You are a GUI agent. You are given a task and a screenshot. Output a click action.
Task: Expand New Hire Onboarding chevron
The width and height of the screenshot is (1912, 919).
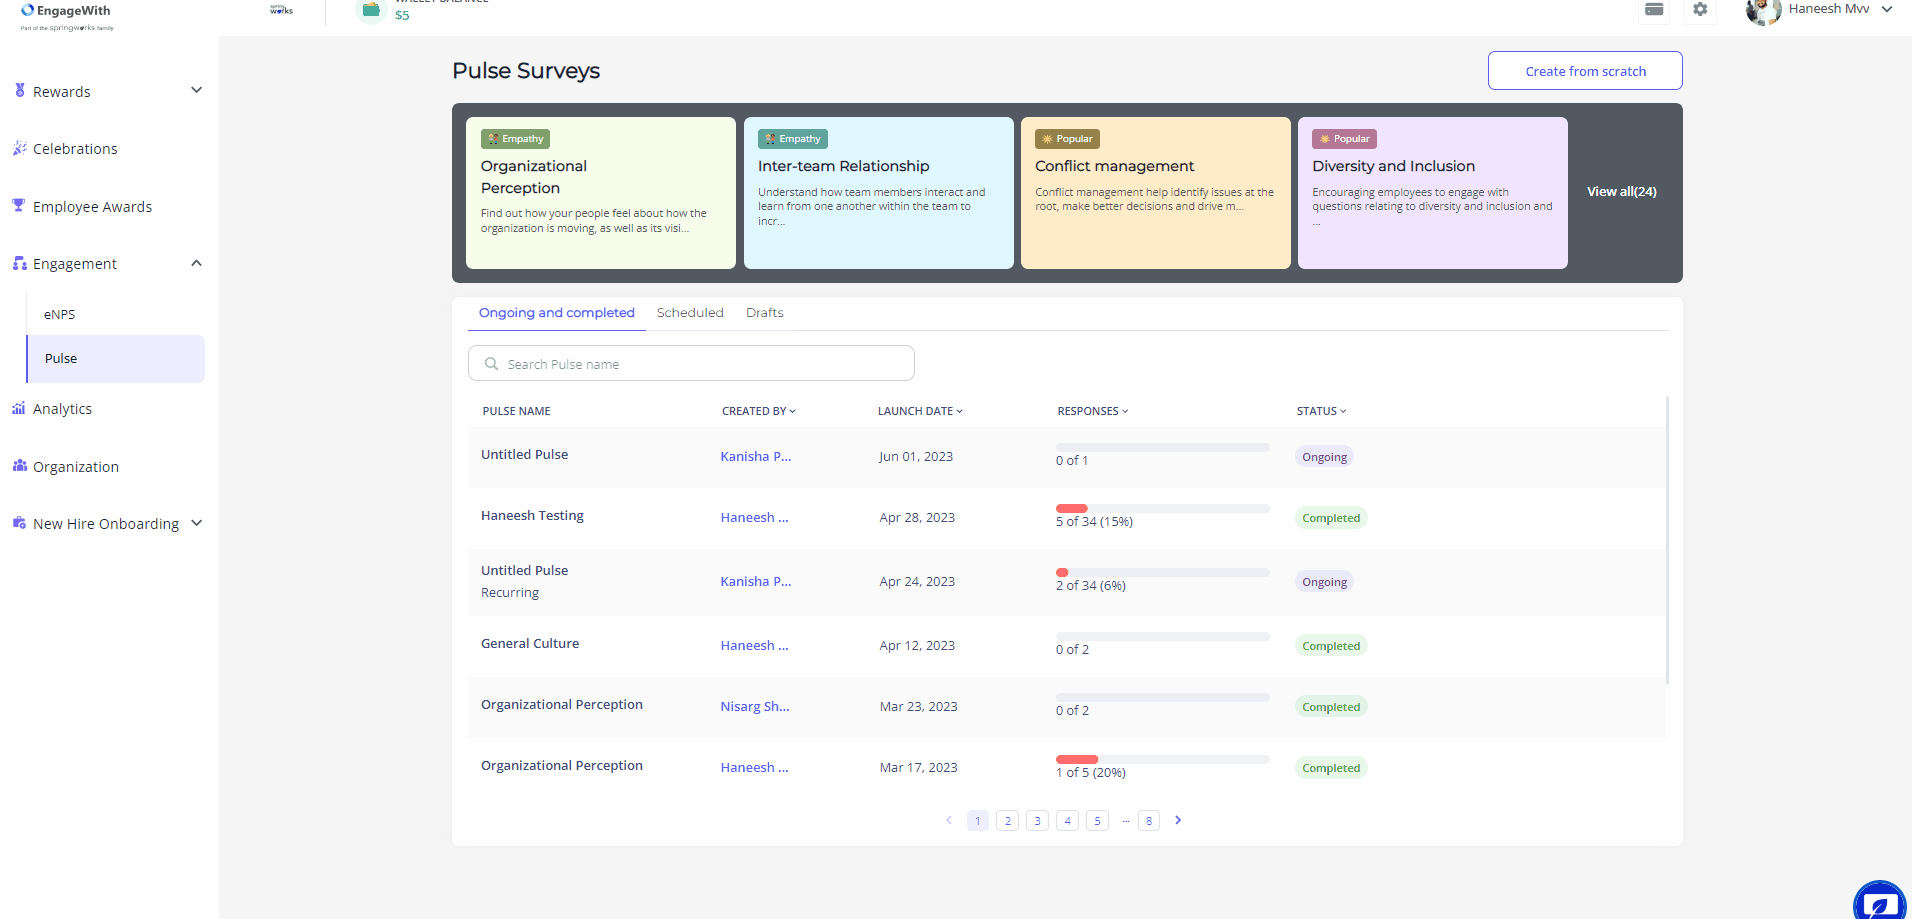click(x=197, y=523)
